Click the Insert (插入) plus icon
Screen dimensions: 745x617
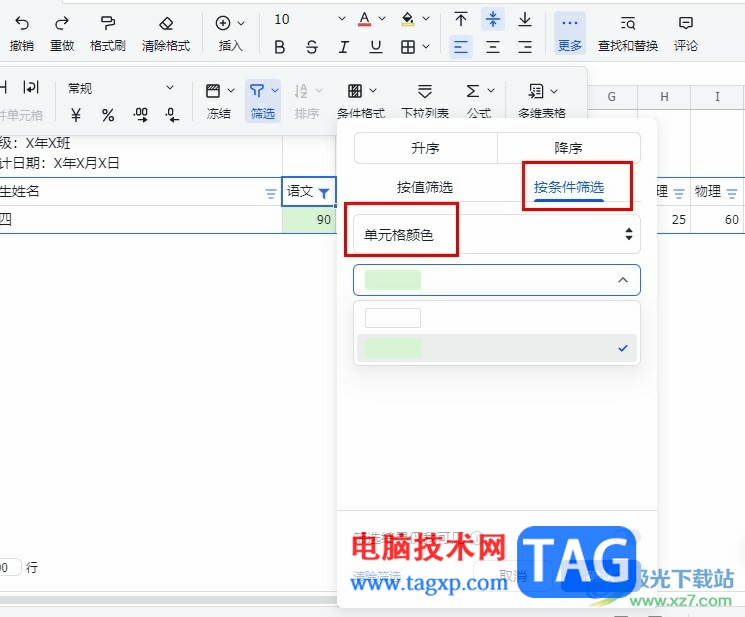[x=223, y=23]
